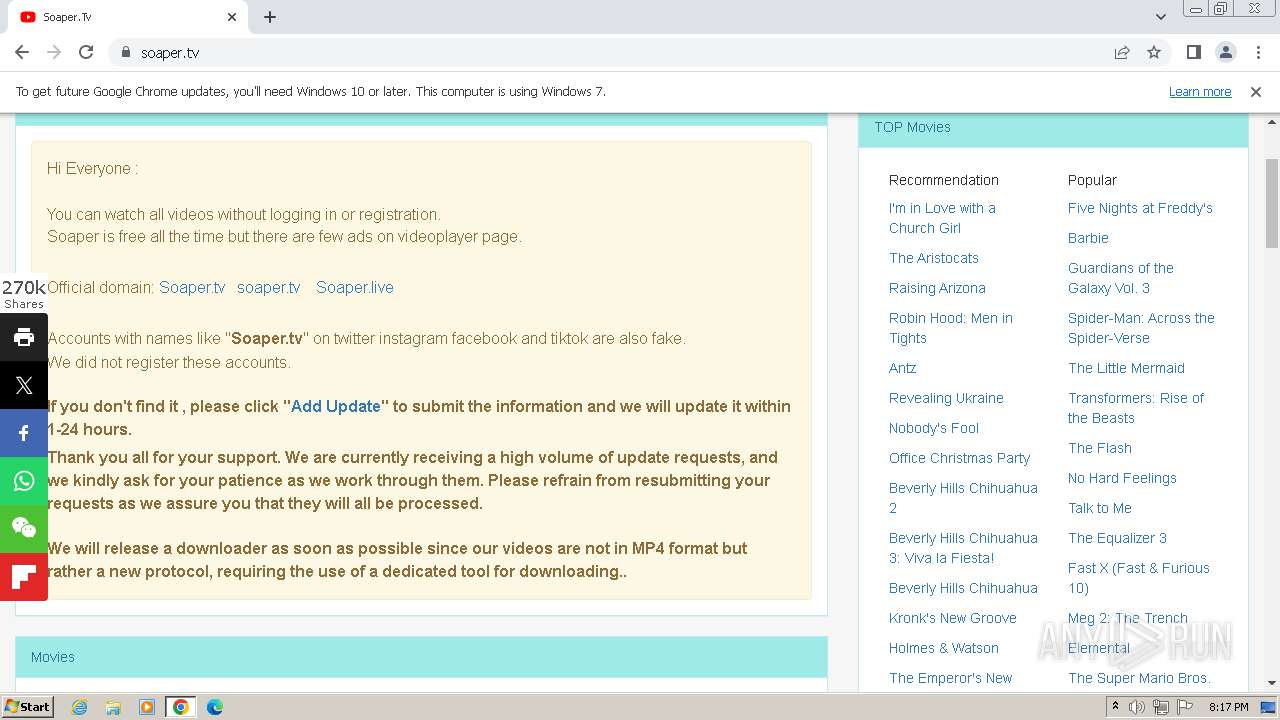The image size is (1280, 720).
Task: Open Five Nights at Freddy's link
Action: click(1140, 208)
